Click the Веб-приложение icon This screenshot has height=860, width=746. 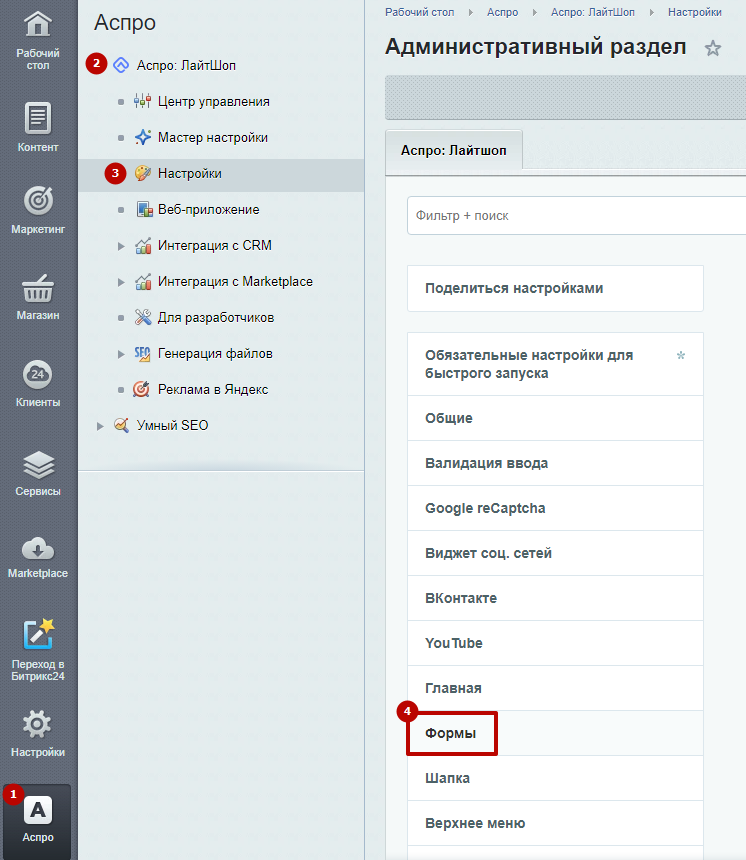coord(144,209)
